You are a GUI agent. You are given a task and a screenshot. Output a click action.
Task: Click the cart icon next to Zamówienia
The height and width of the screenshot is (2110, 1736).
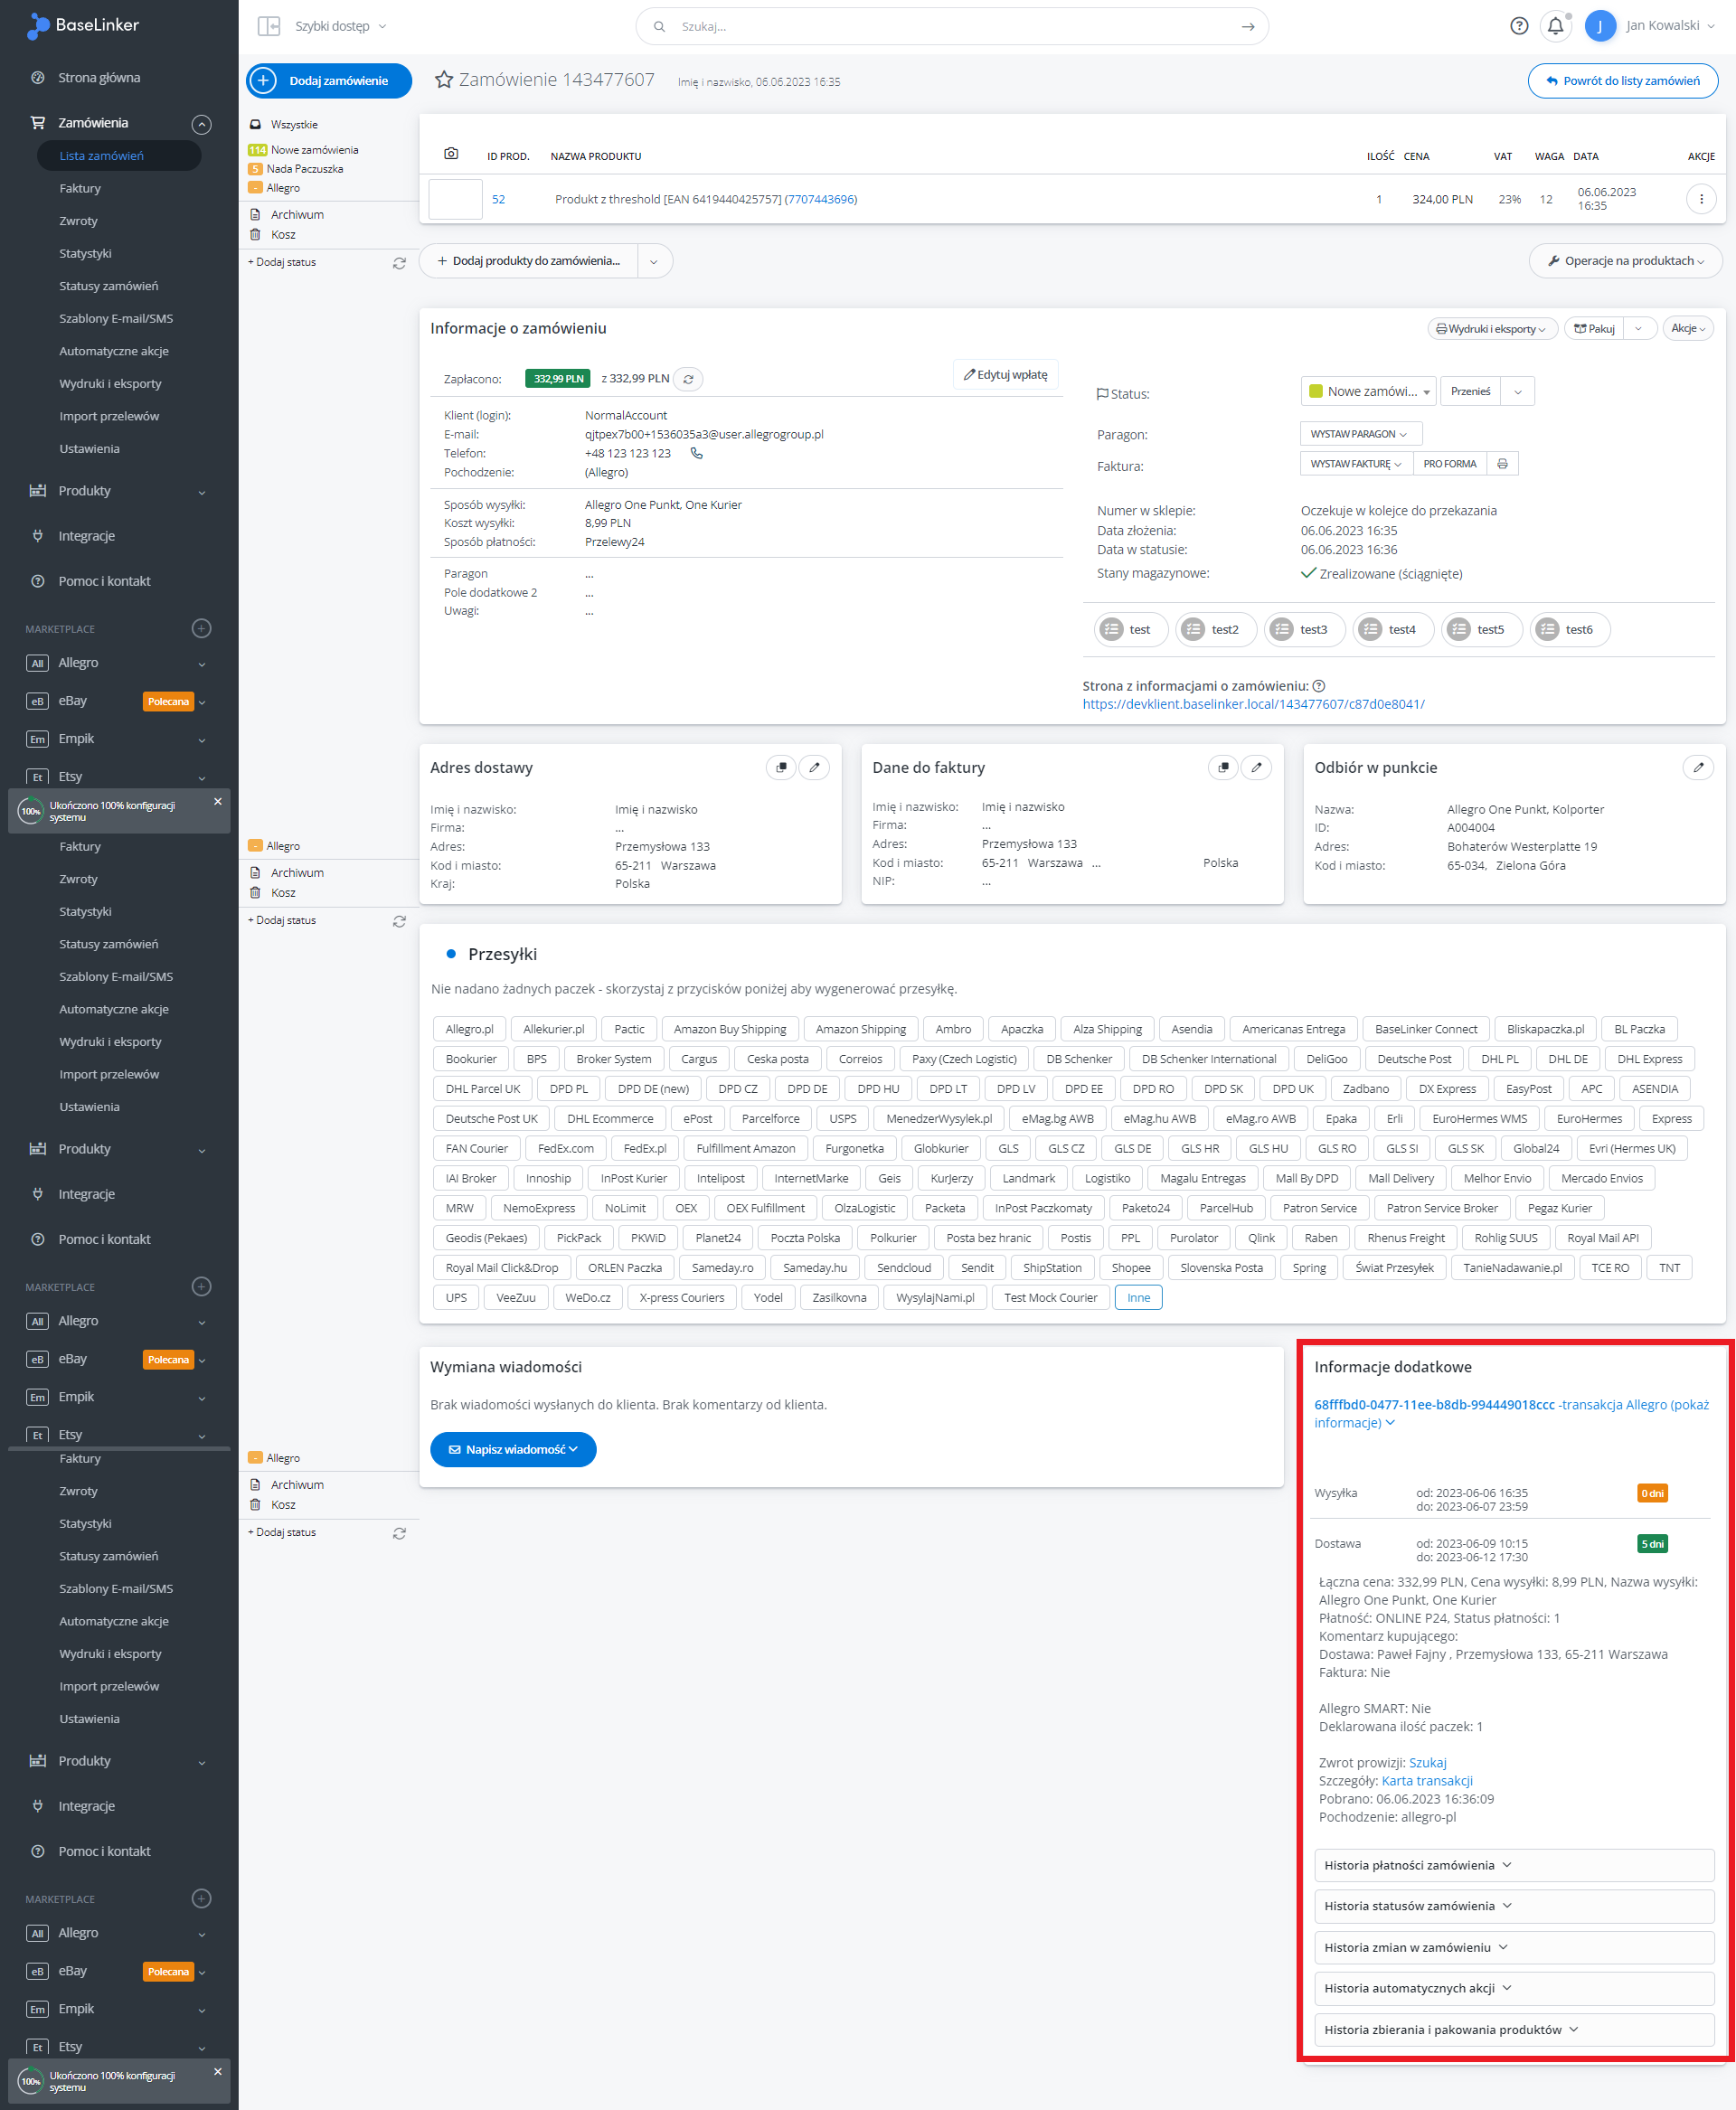(x=38, y=123)
